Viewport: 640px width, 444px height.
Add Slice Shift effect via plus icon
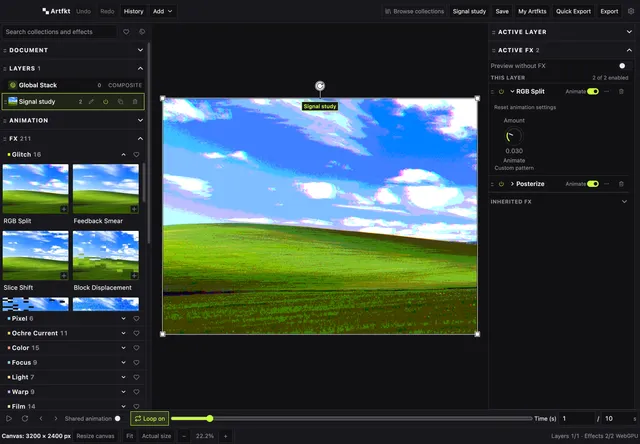pos(64,276)
